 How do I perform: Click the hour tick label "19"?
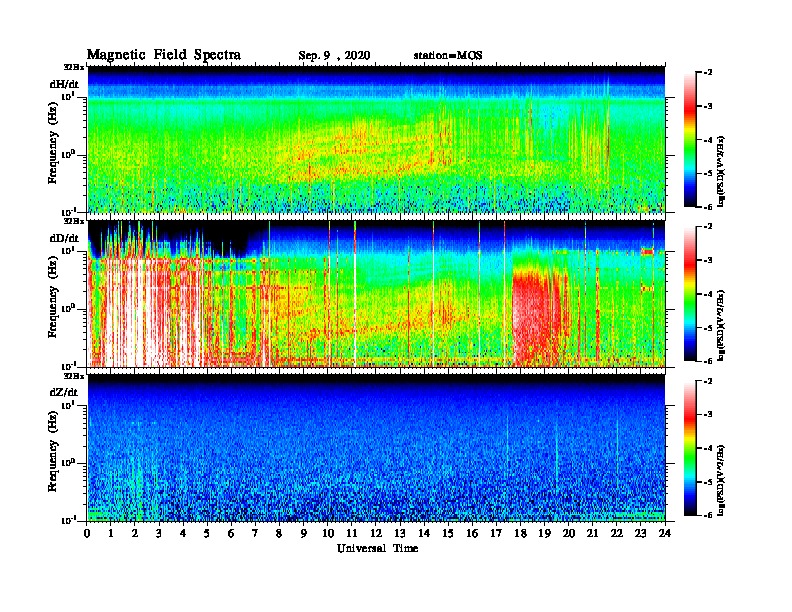point(545,534)
